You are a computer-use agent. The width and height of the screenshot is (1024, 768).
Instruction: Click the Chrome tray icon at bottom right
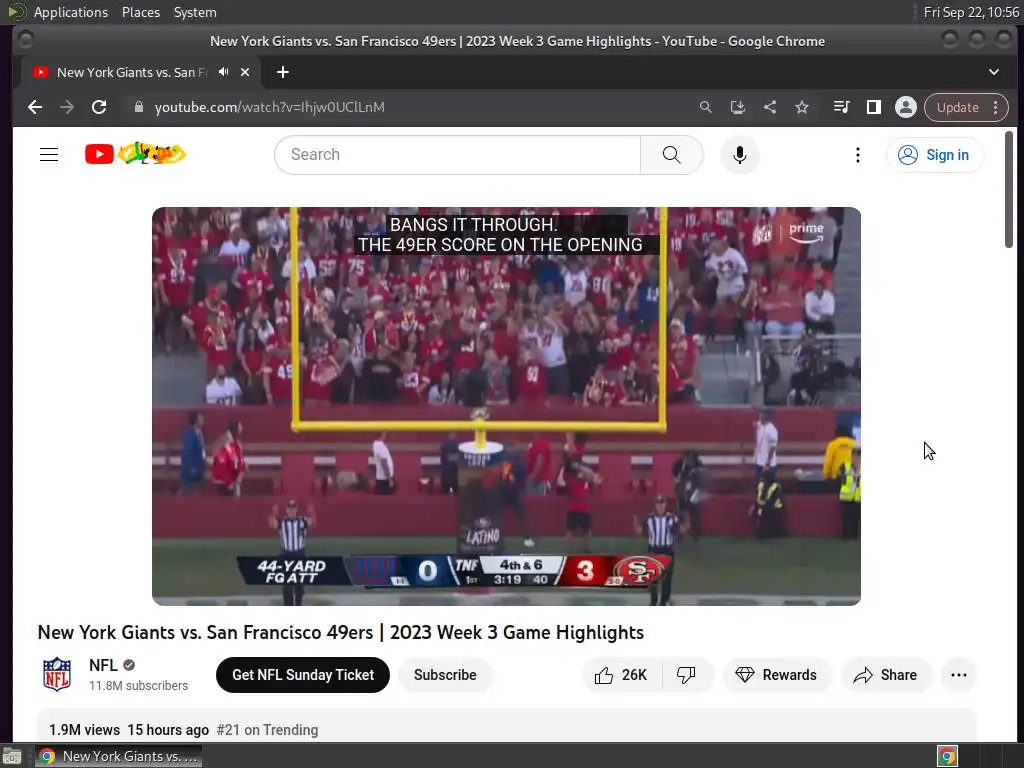coord(947,756)
